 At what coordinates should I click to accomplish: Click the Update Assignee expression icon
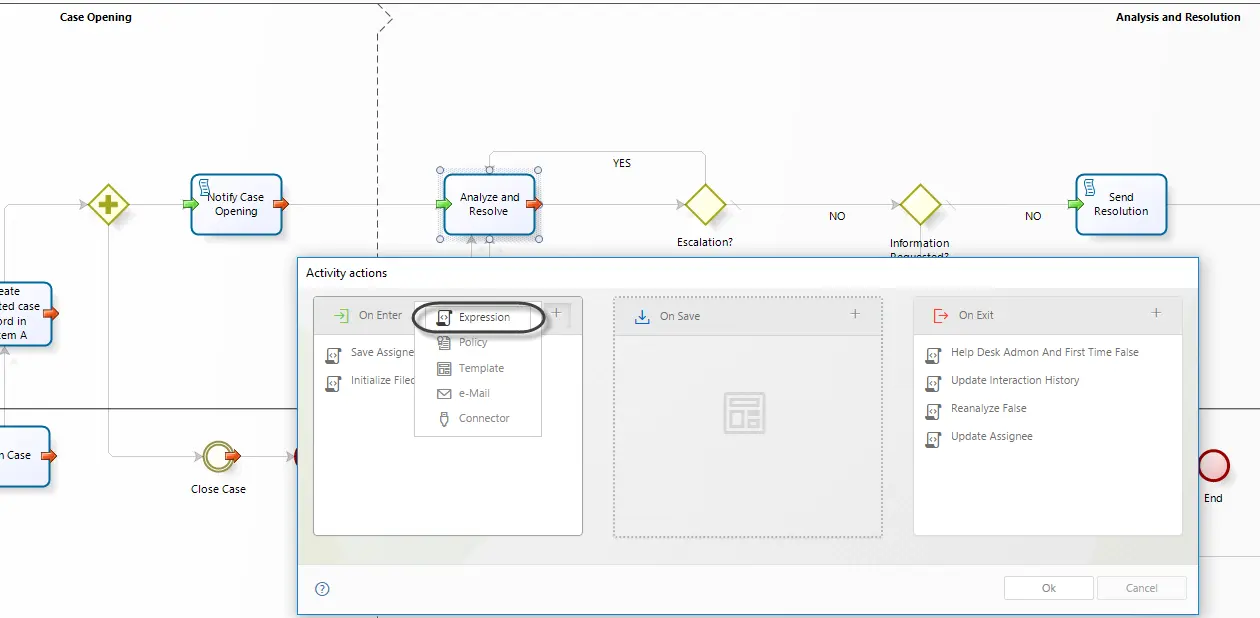pyautogui.click(x=933, y=438)
